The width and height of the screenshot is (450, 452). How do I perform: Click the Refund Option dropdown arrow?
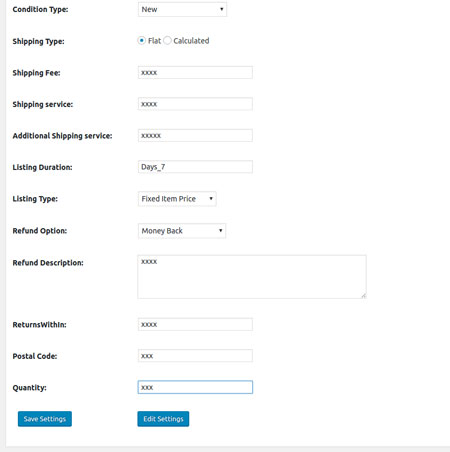click(220, 231)
